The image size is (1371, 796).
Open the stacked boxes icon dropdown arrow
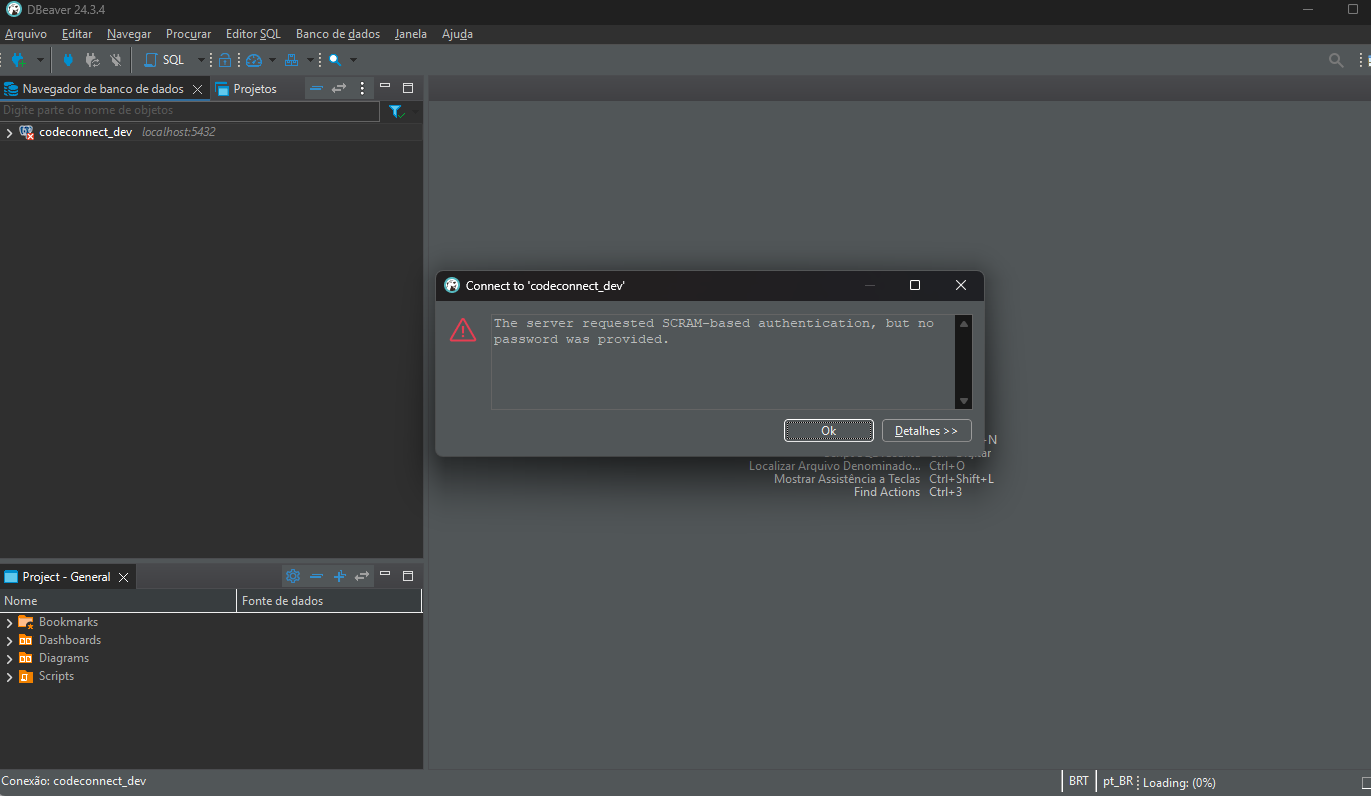coord(310,60)
